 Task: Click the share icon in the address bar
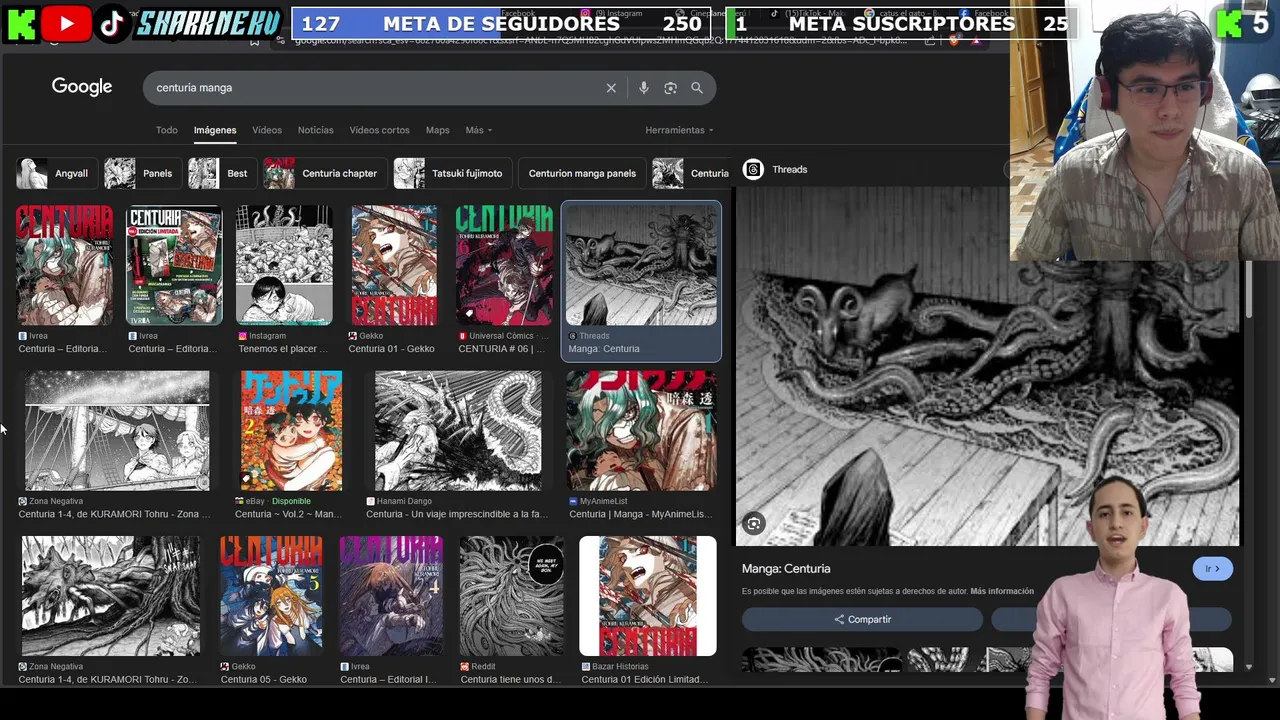coord(930,40)
